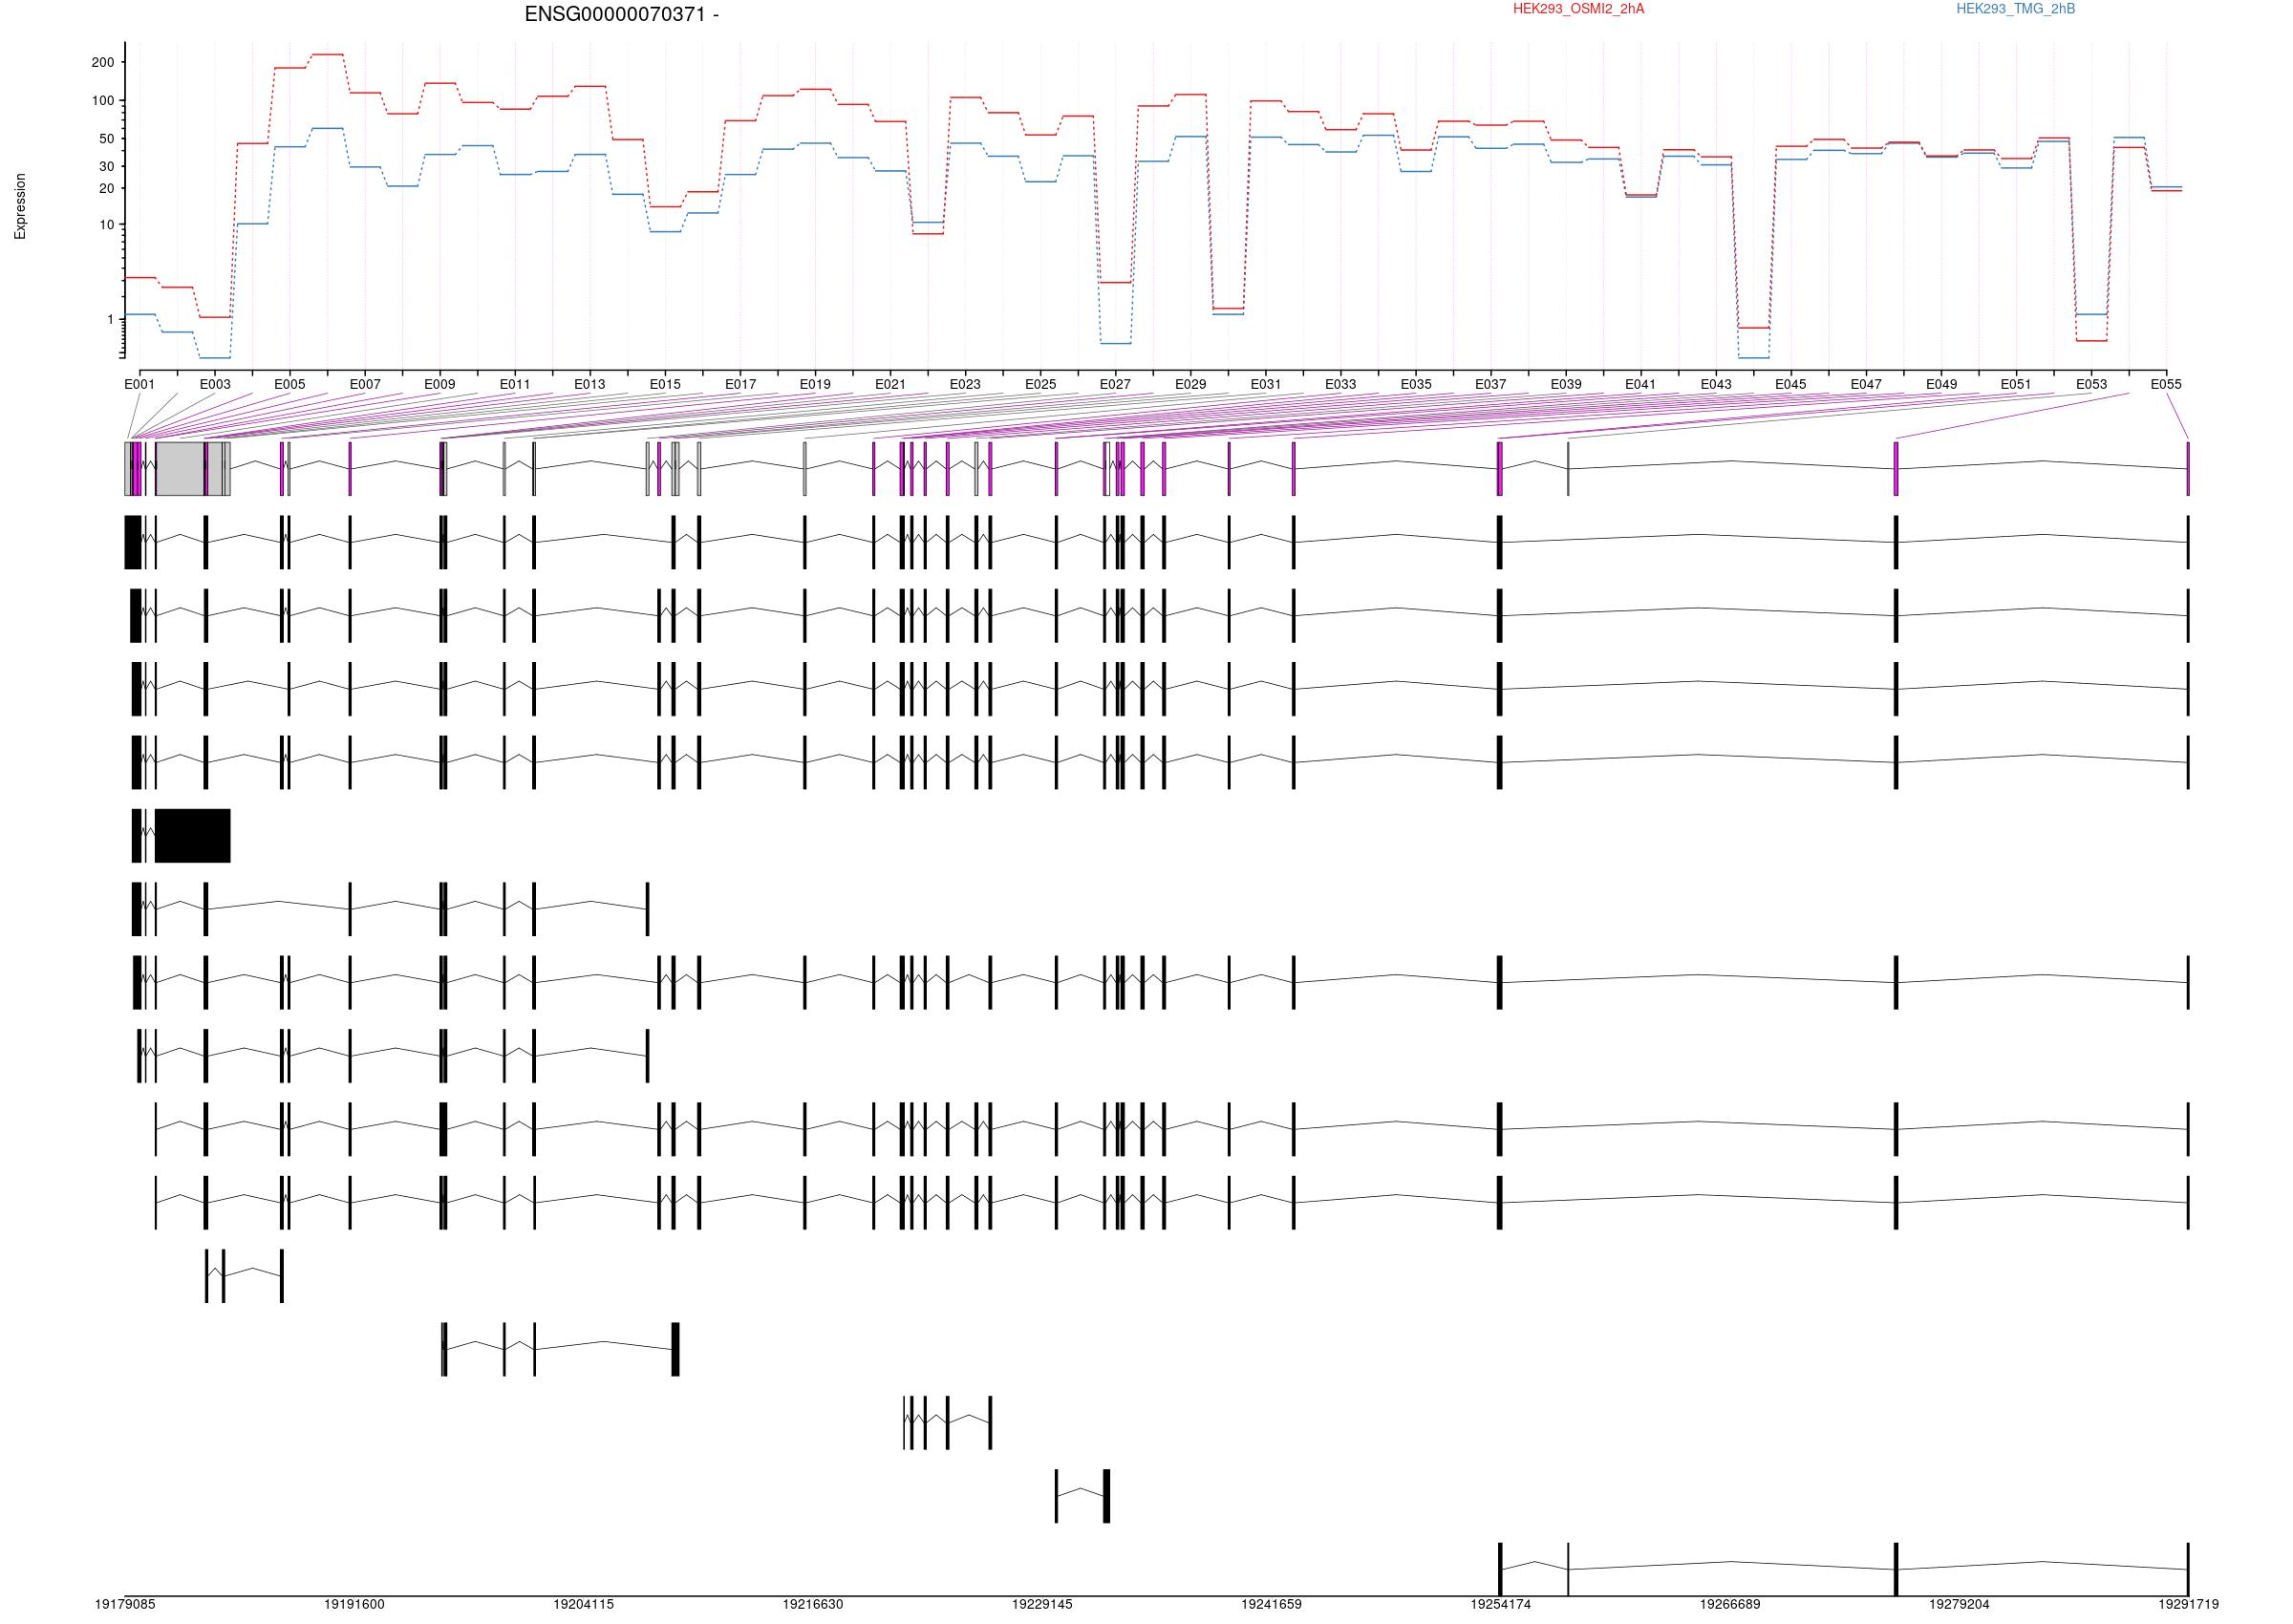
Task: Click genomic coordinate 19179085
Action: 125,1605
